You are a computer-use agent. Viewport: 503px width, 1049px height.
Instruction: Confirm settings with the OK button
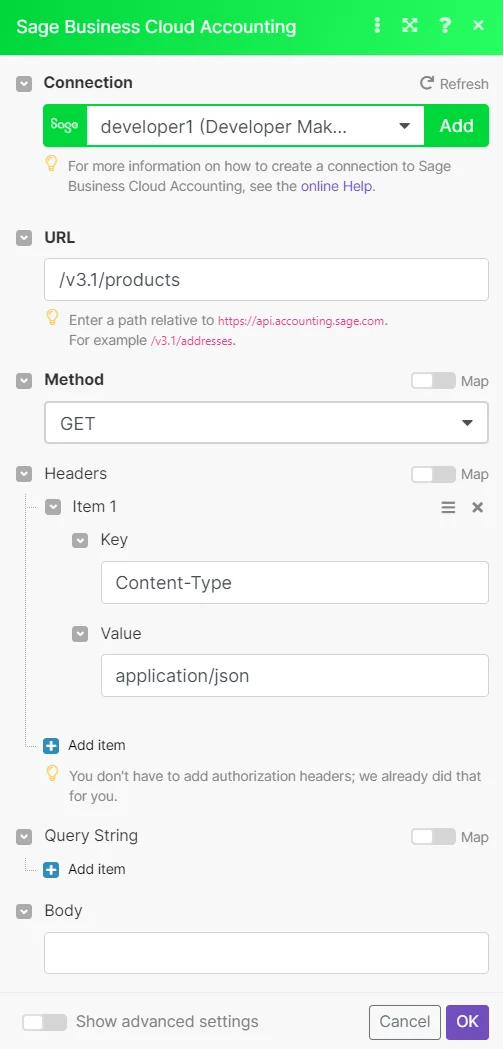coord(468,1022)
